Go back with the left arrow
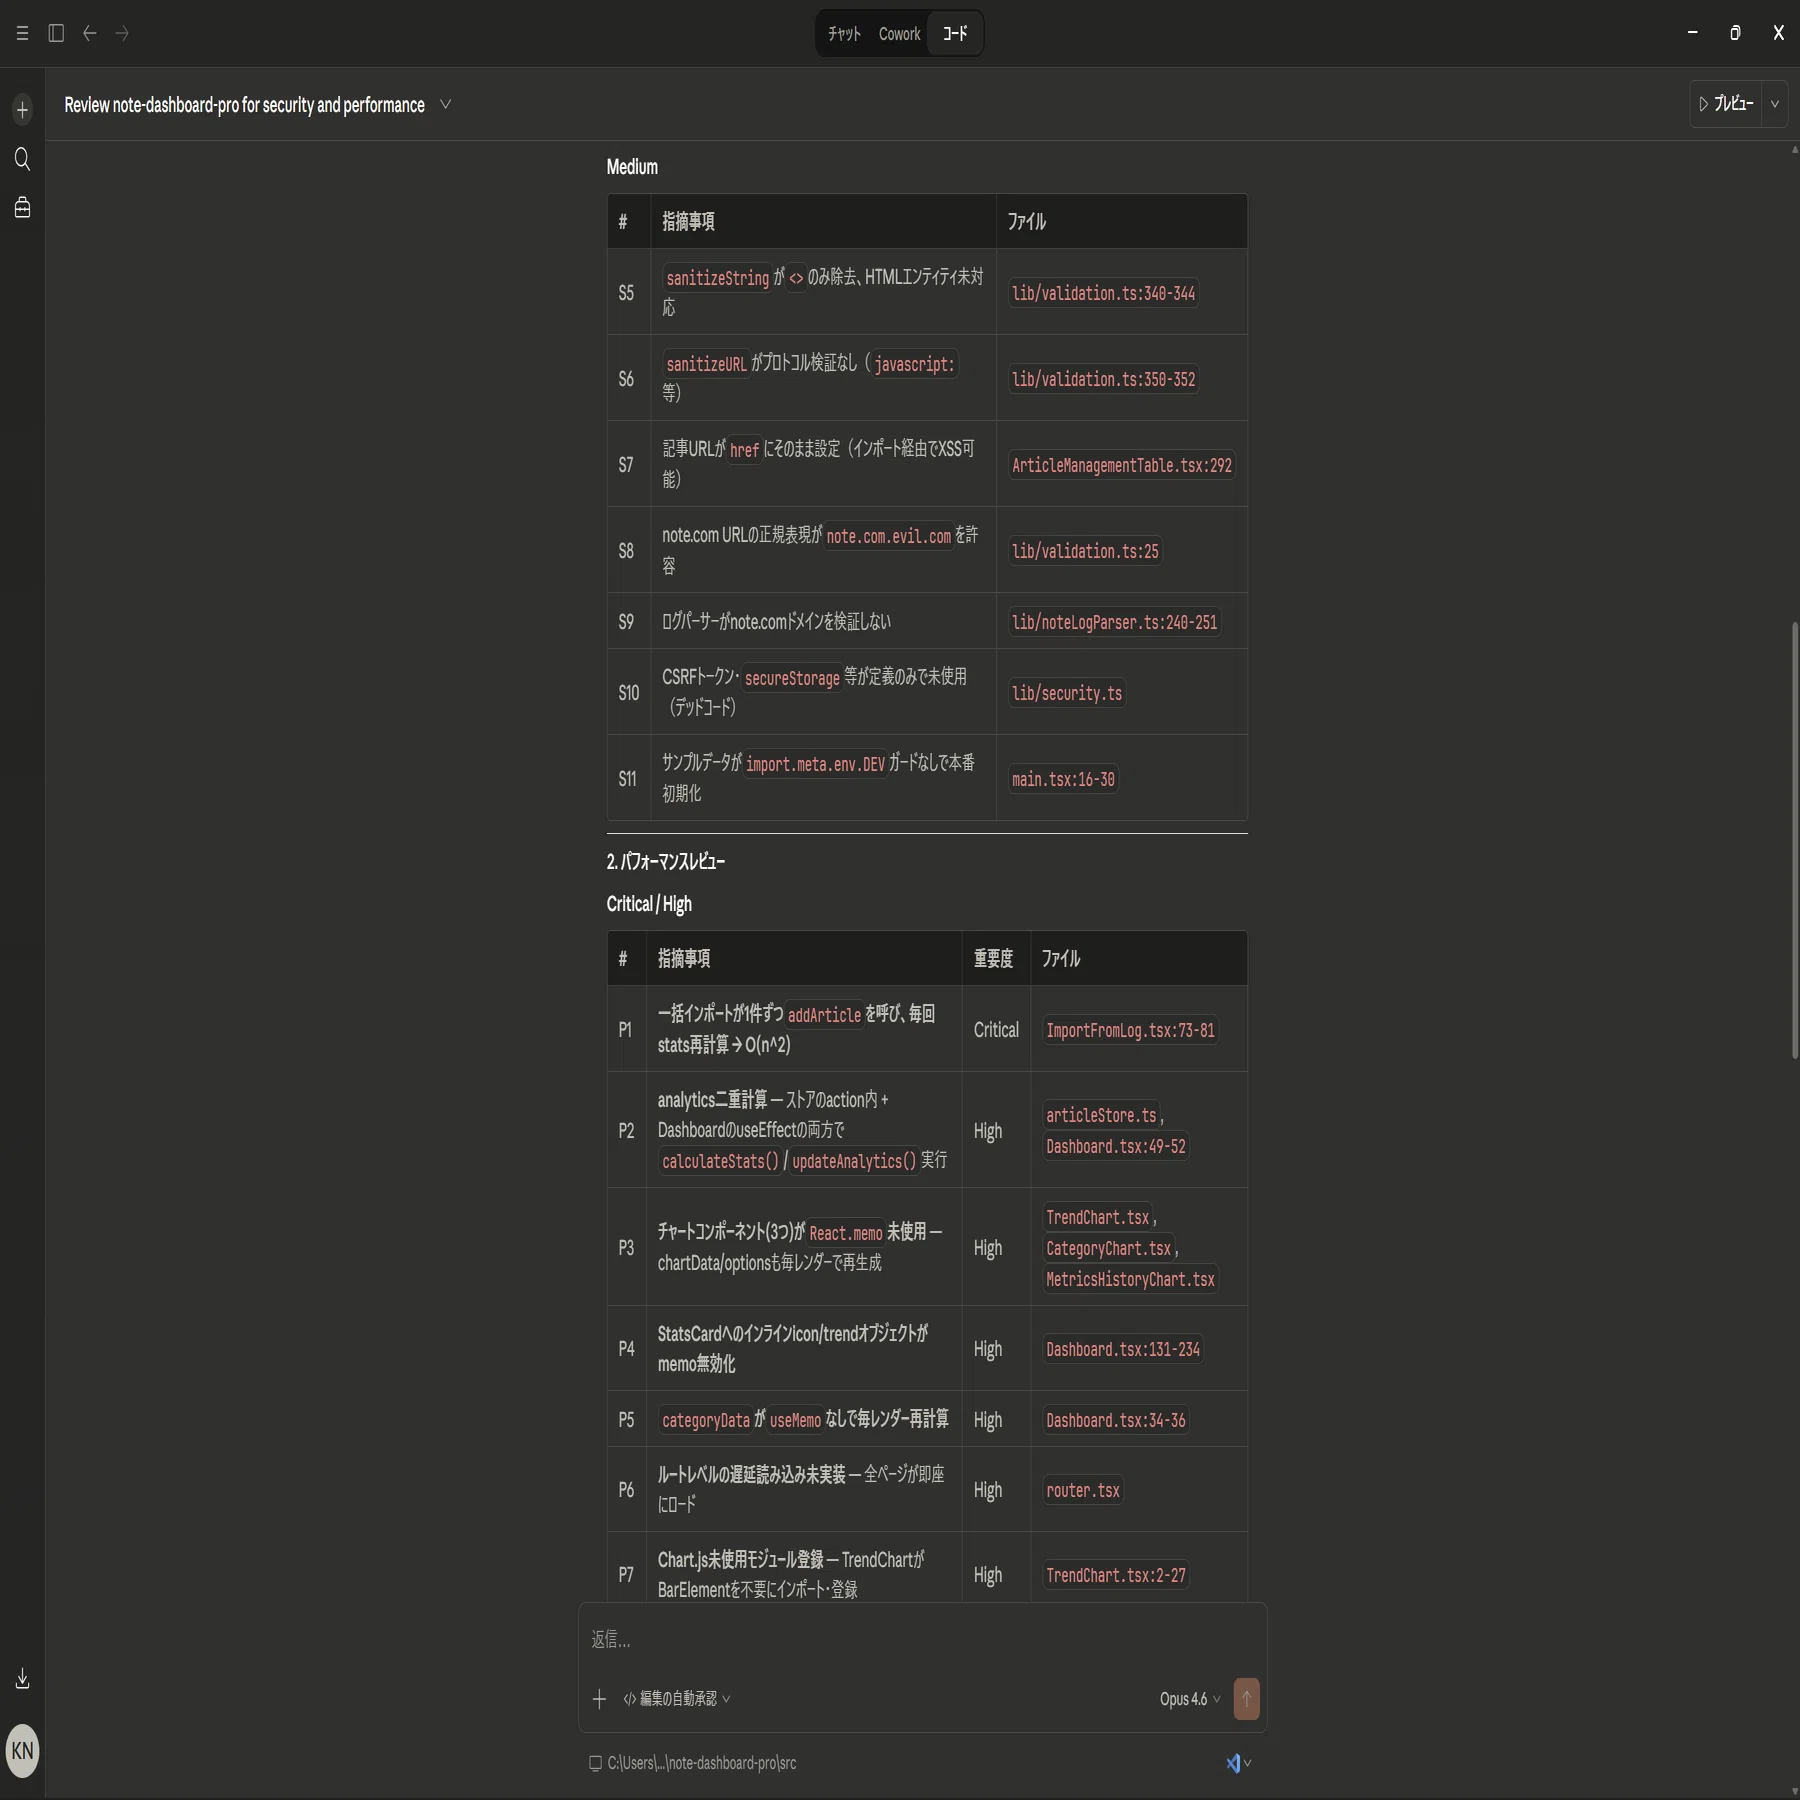The image size is (1800, 1800). [x=89, y=33]
